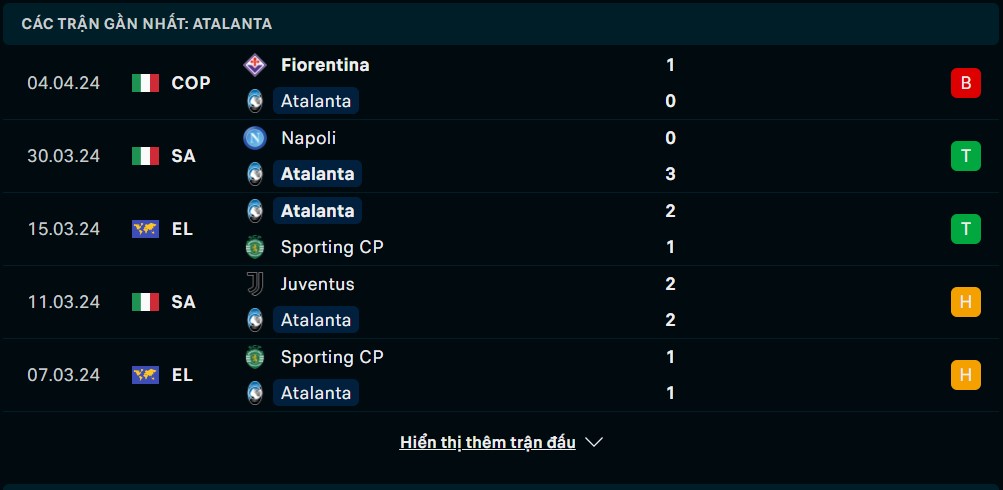Click the Napoli club crest icon
The image size is (1003, 490).
255,138
